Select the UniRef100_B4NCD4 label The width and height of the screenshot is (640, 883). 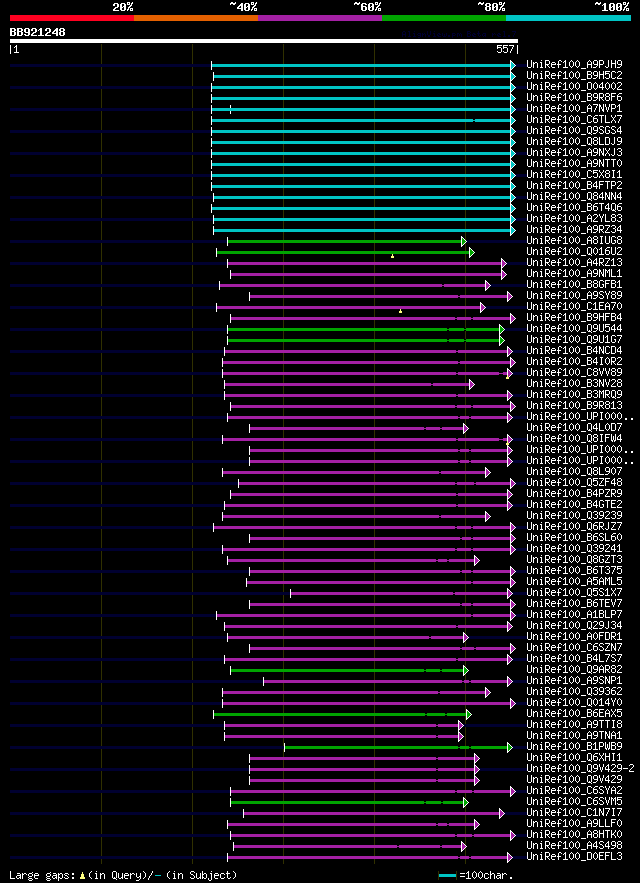pos(574,351)
